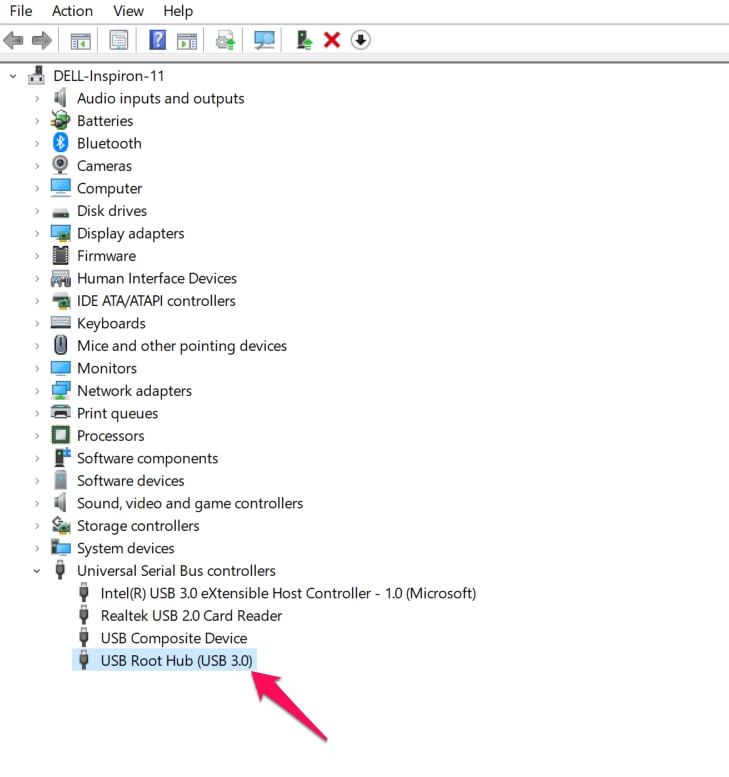Expand IDE ATA/ATAPI controllers chevron
Screen dimensions: 729x777
pos(37,301)
